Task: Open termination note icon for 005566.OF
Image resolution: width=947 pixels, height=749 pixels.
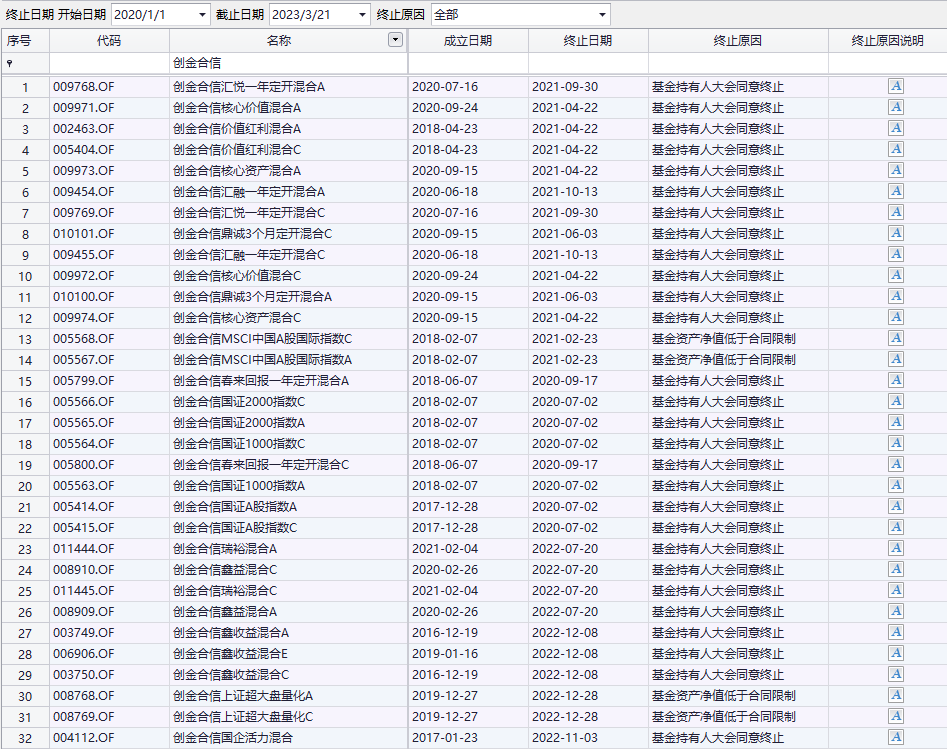Action: click(x=896, y=401)
